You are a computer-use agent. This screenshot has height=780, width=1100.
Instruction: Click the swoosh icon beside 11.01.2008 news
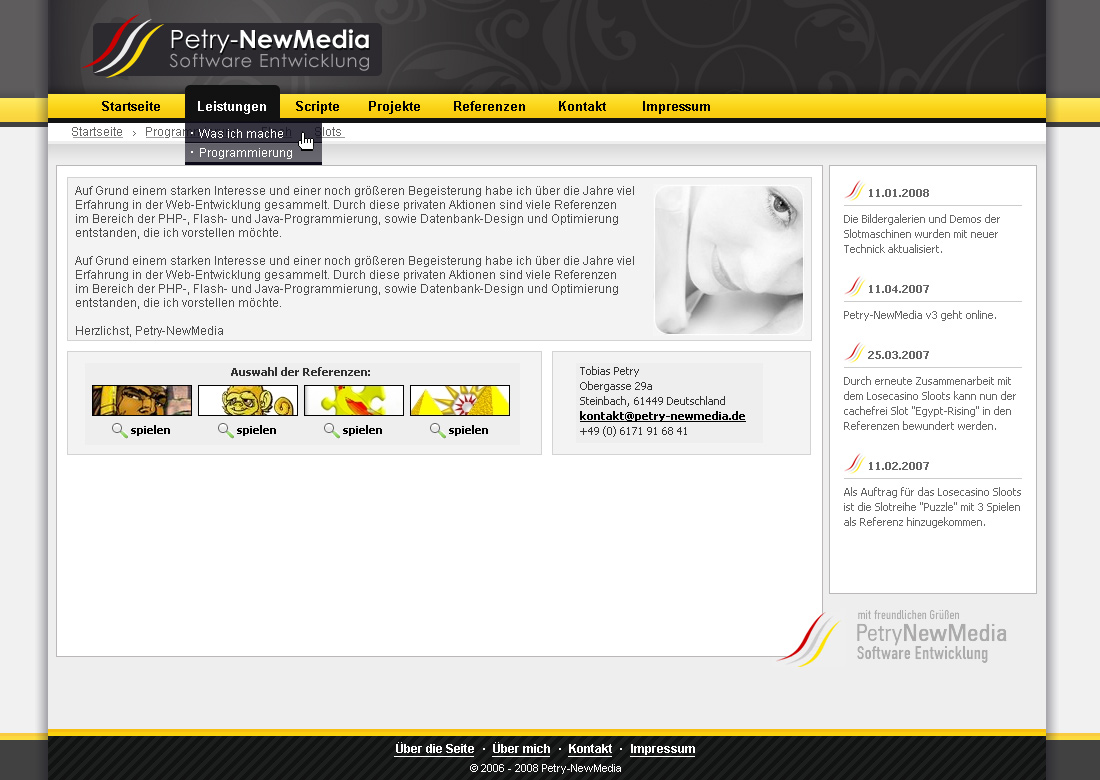click(x=853, y=191)
